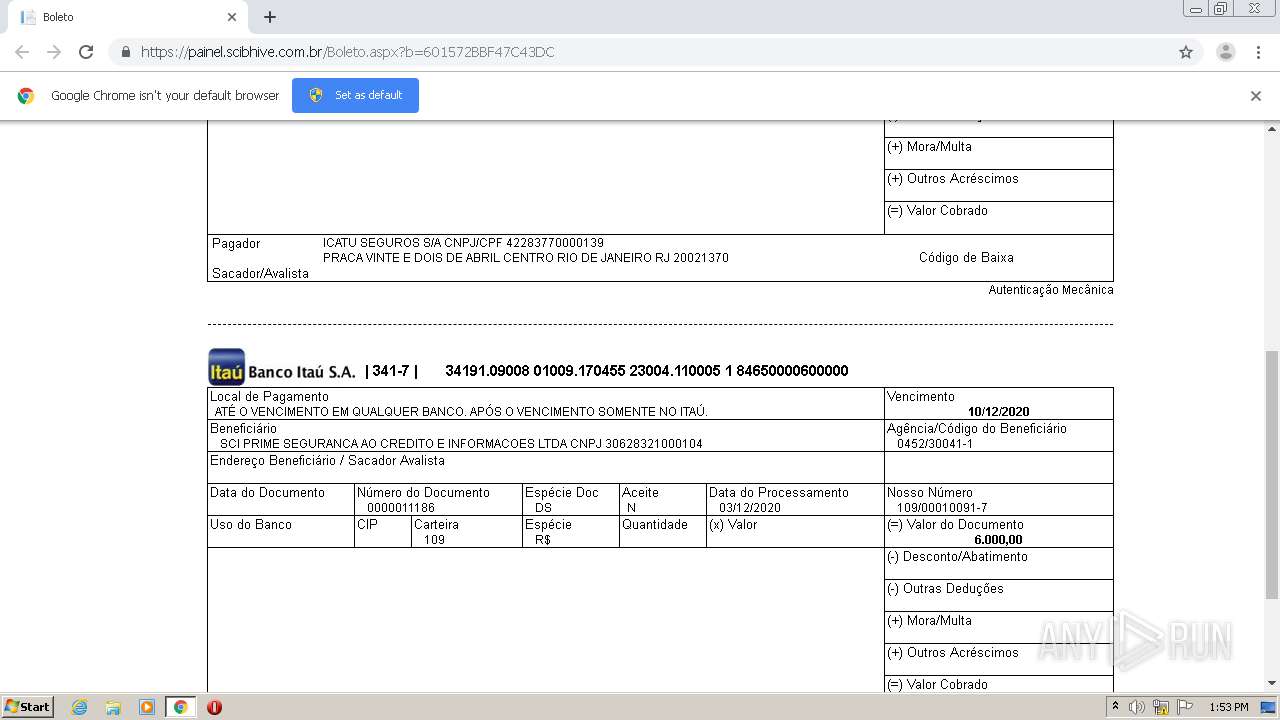Click the volume speaker tray icon
The height and width of the screenshot is (720, 1280).
point(1137,707)
